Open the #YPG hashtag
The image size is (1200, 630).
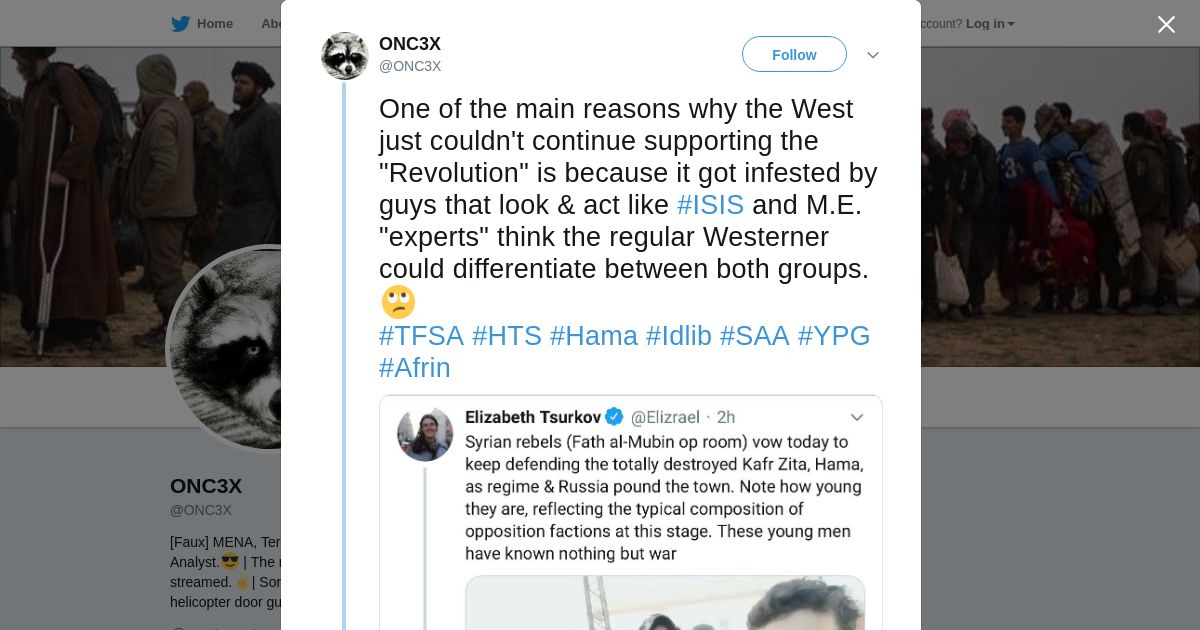tap(834, 336)
